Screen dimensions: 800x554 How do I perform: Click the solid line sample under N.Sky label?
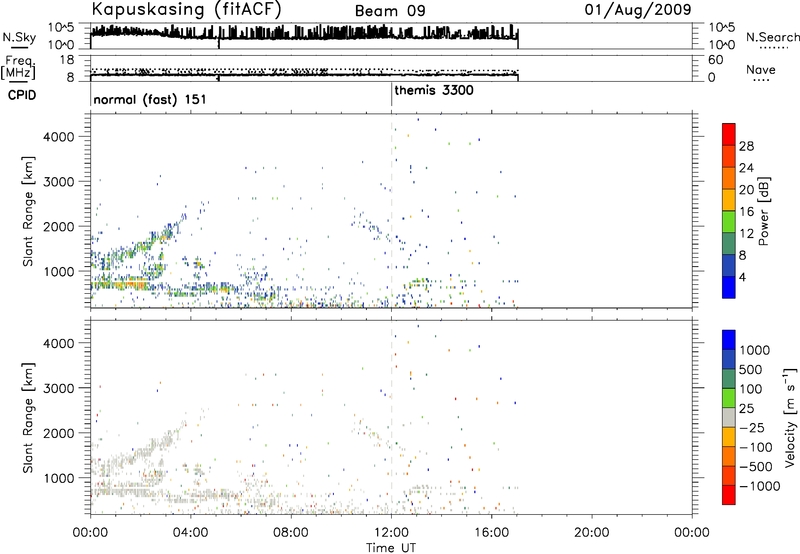(19, 47)
